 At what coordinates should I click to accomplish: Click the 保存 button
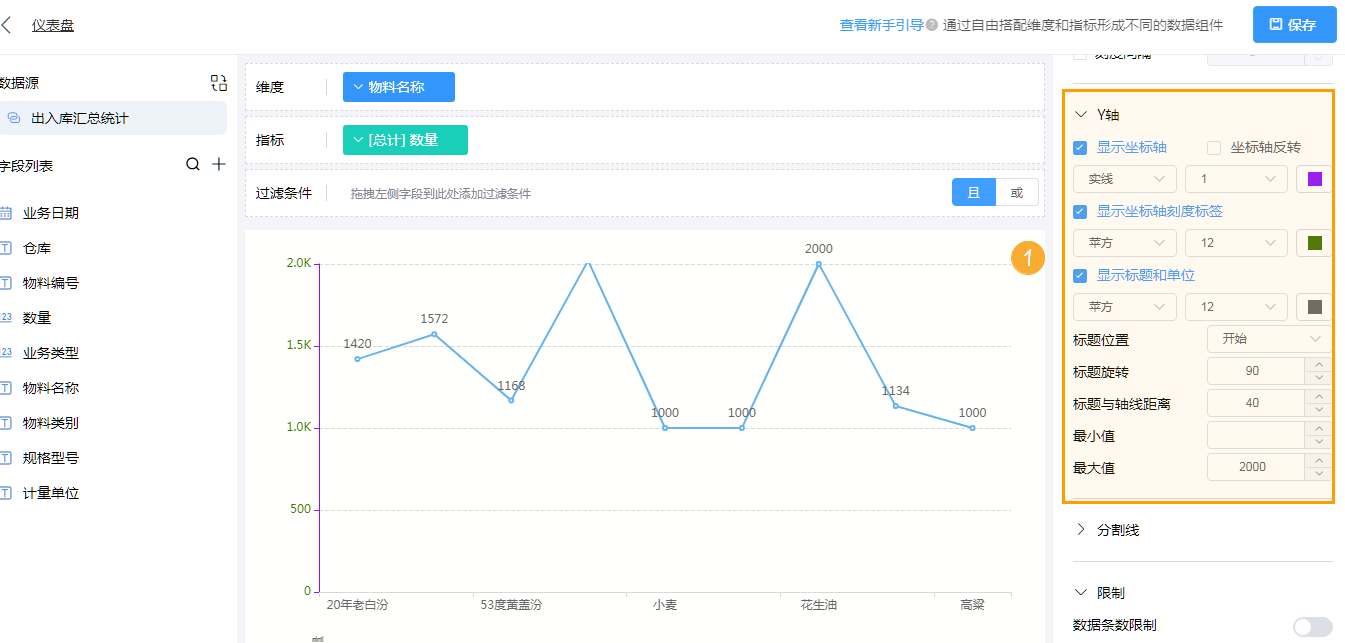coord(1294,25)
